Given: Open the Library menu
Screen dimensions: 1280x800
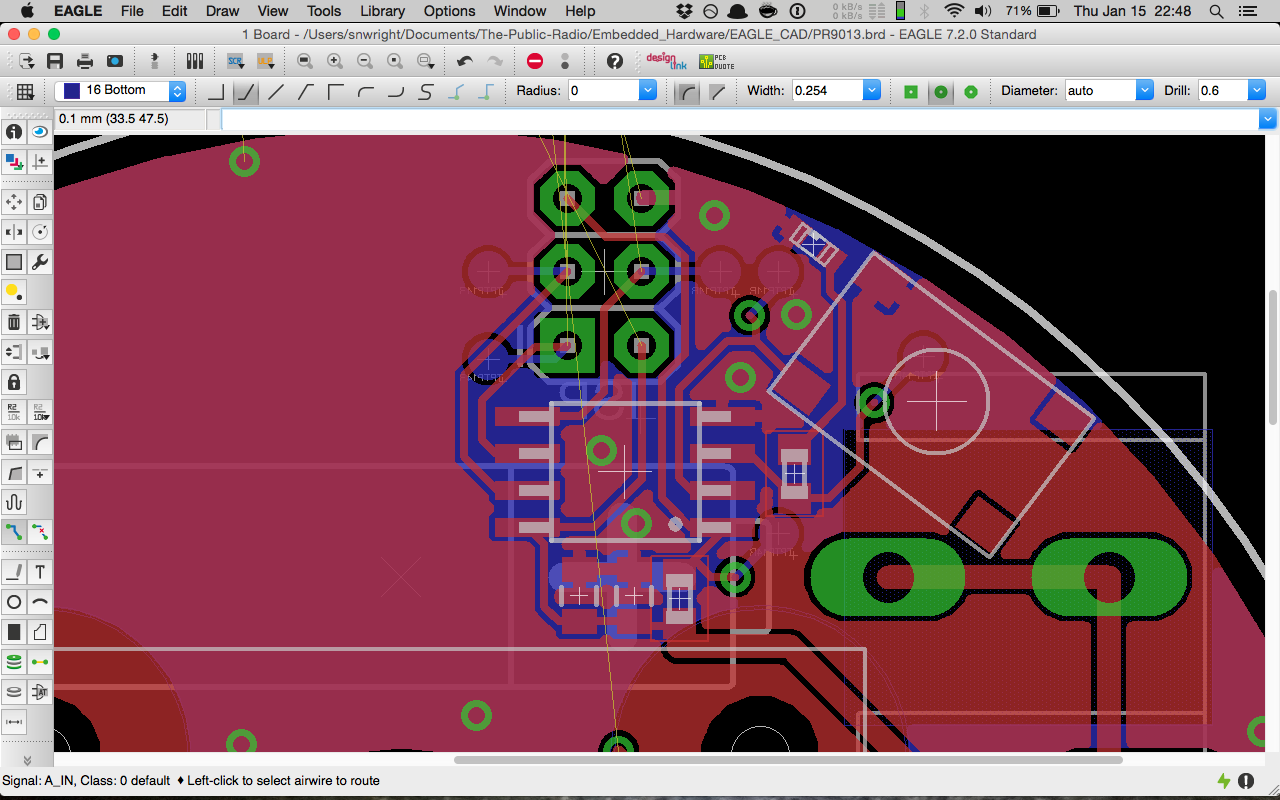Looking at the screenshot, I should [382, 11].
